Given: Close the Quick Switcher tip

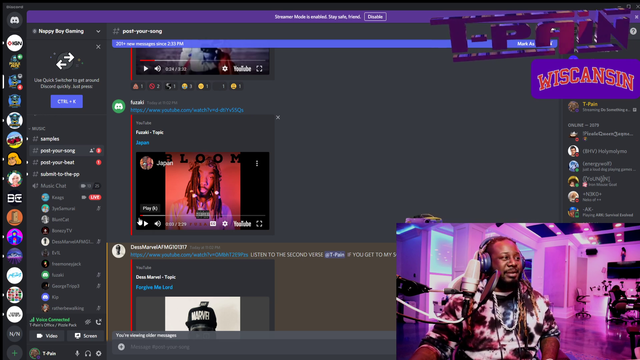Looking at the screenshot, I should [98, 47].
